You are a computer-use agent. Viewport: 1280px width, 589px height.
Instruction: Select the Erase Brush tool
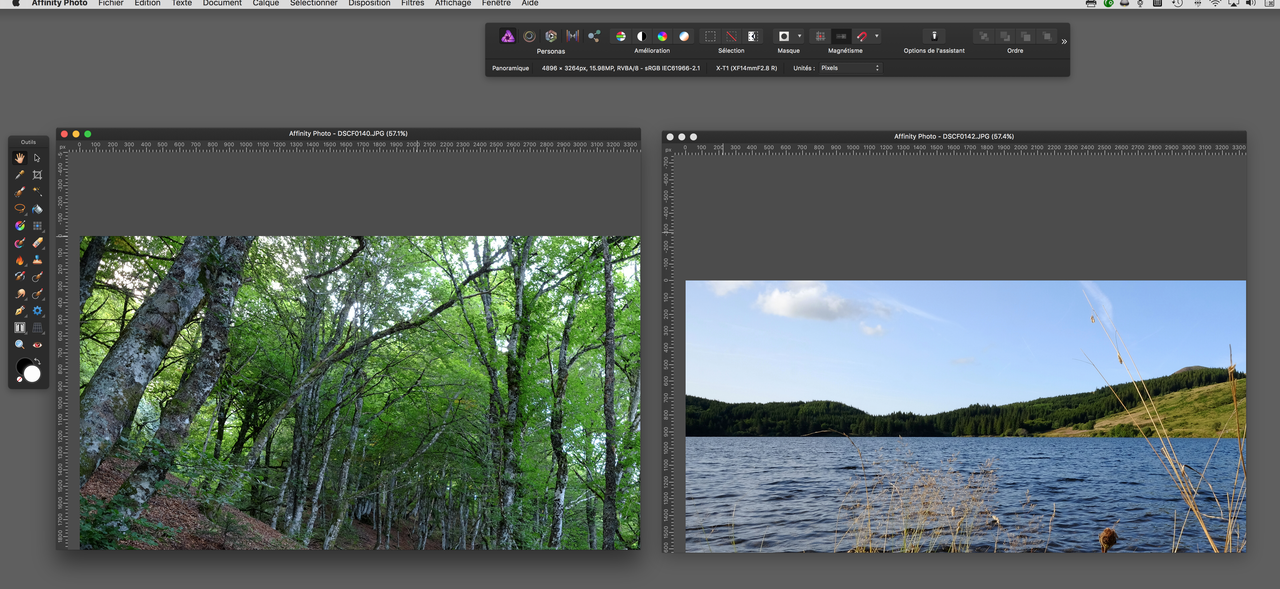coord(37,243)
